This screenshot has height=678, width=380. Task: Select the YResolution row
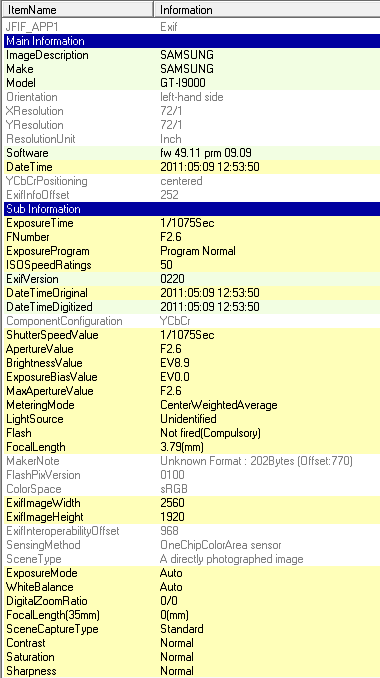click(192, 125)
